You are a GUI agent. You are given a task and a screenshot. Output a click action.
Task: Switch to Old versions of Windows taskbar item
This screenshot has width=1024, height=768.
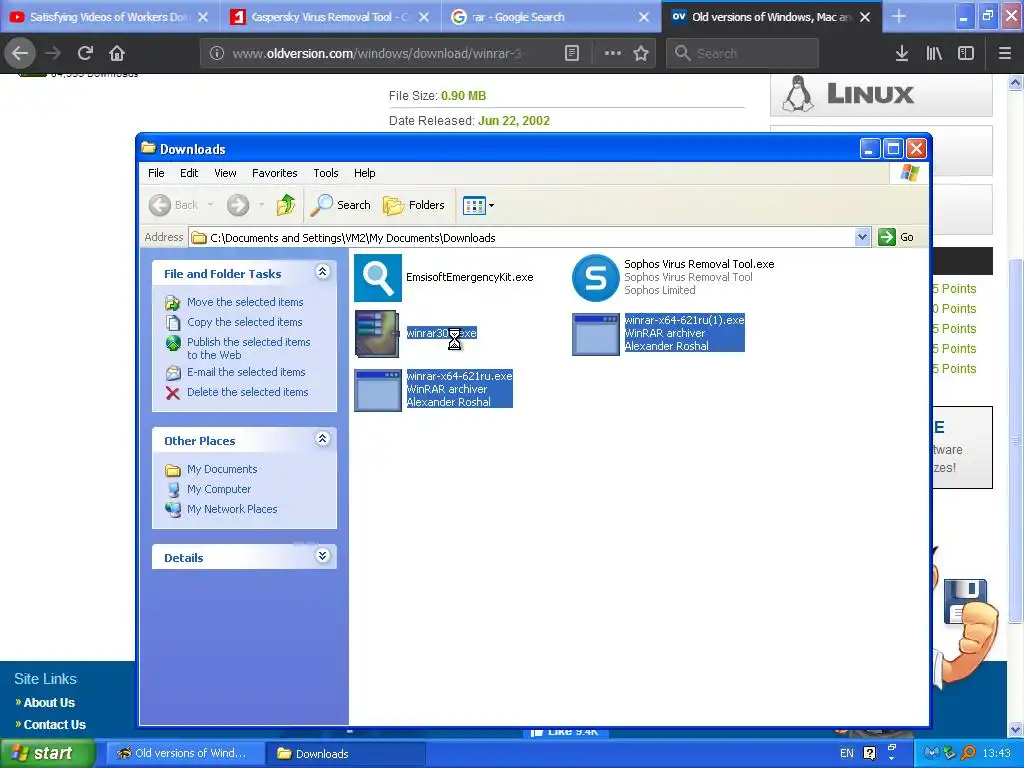click(x=185, y=753)
